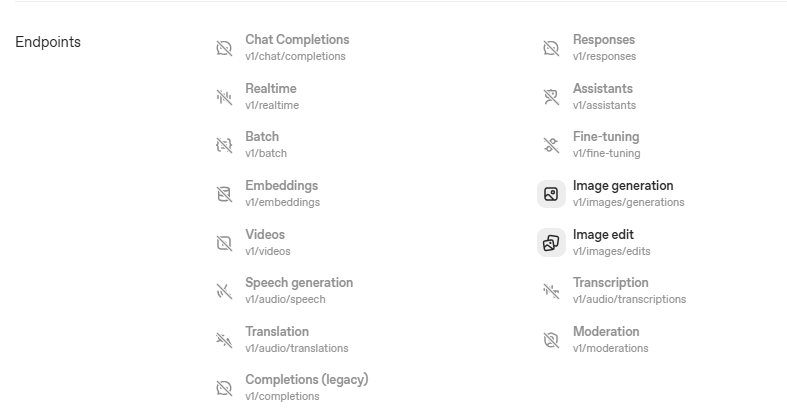Open the Image generation endpoint link
The height and width of the screenshot is (419, 787).
coord(622,186)
